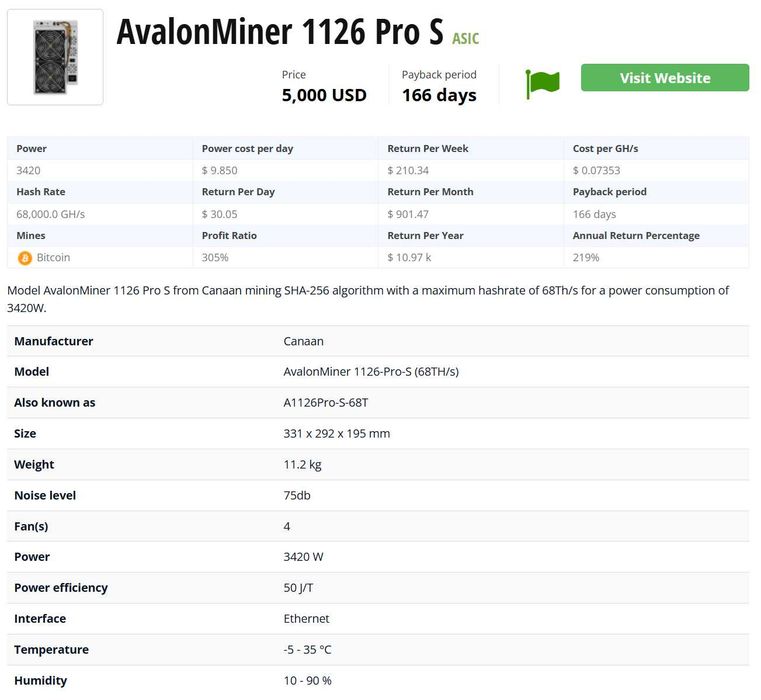
Task: Click the 11.2 kg weight value
Action: [x=302, y=465]
